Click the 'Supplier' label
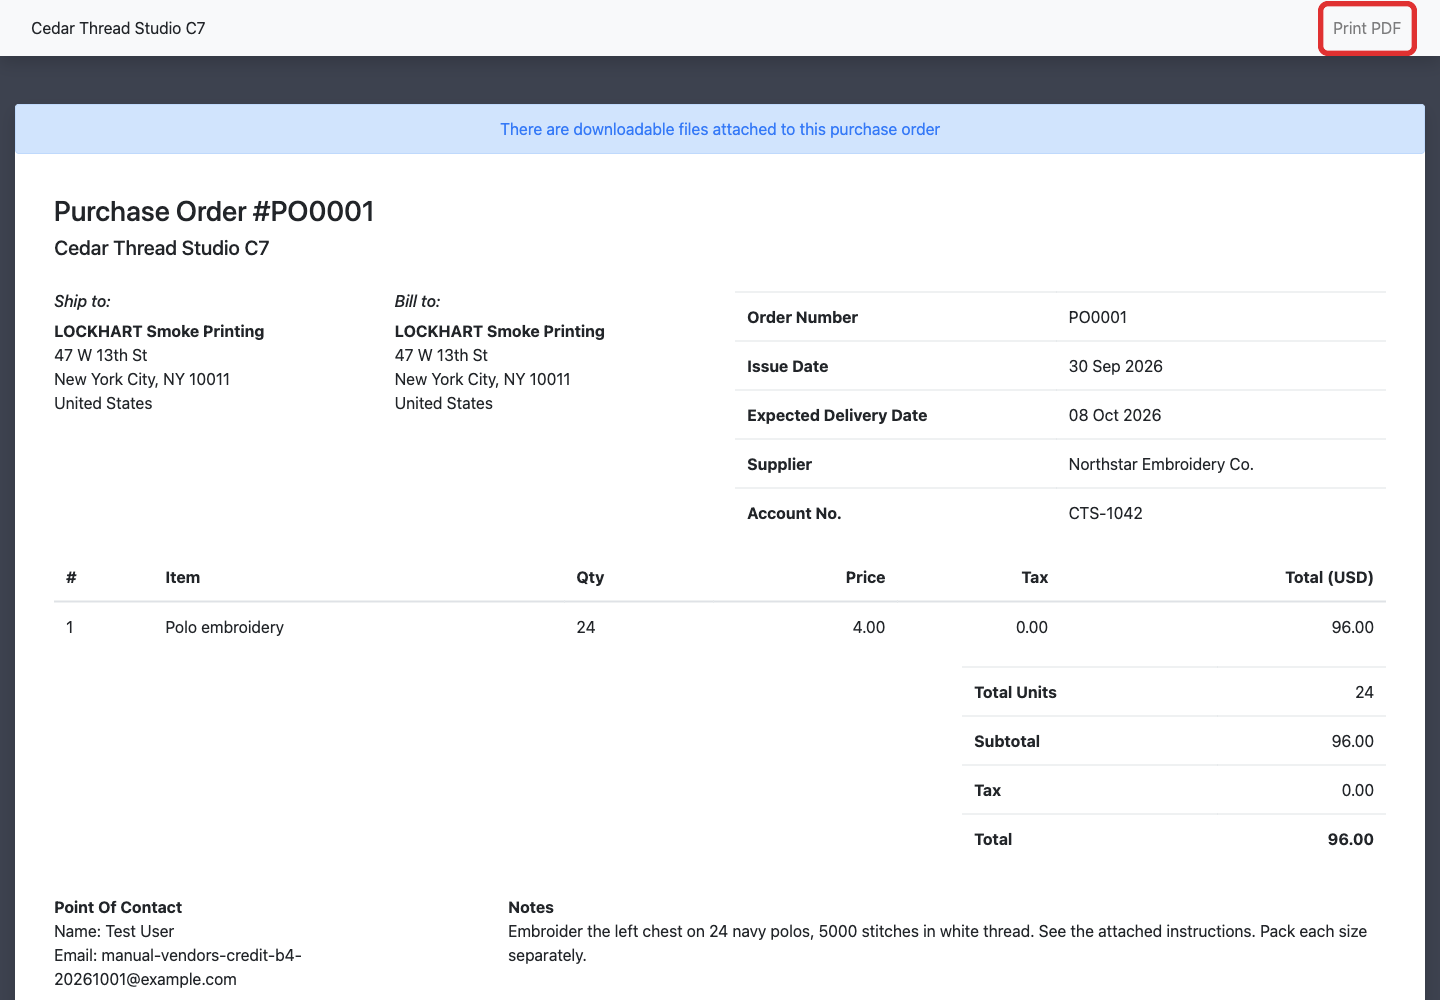The height and width of the screenshot is (1000, 1440). tap(779, 464)
